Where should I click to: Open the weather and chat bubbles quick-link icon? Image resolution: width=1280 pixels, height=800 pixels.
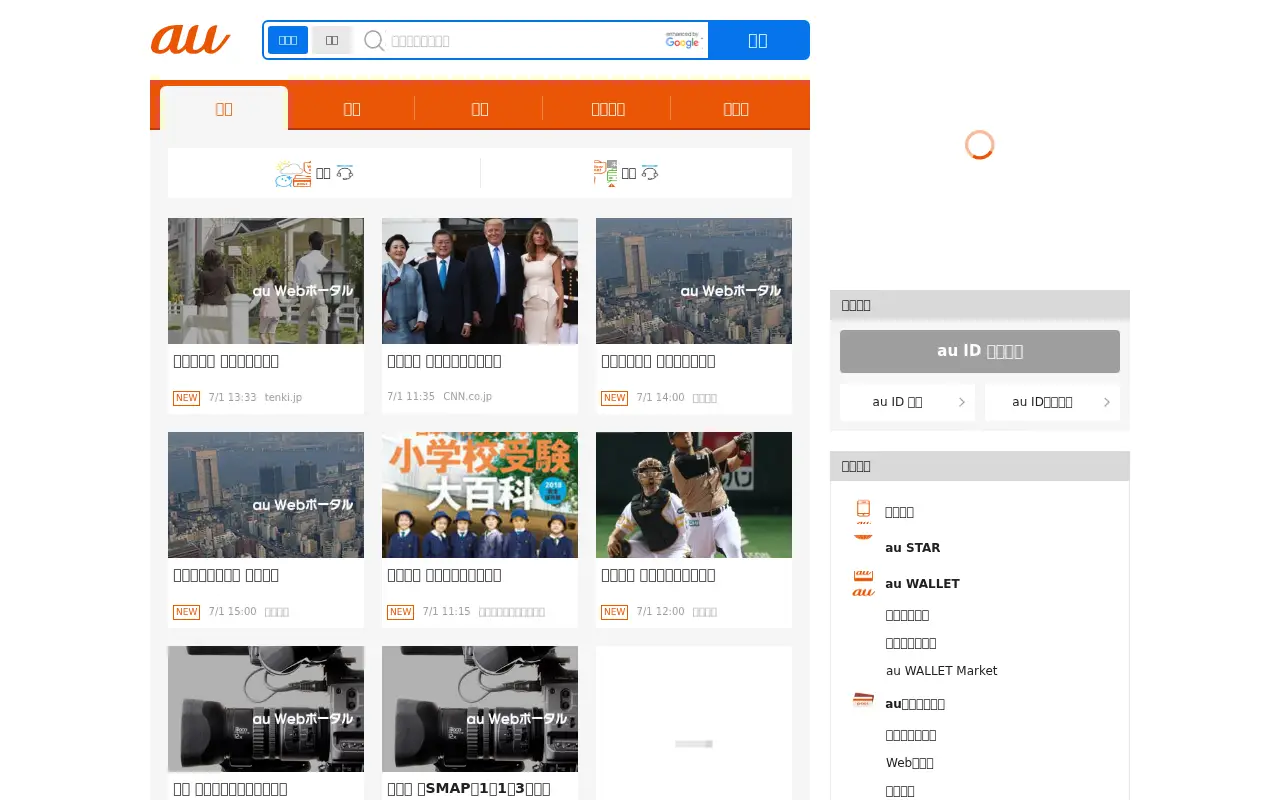coord(293,173)
